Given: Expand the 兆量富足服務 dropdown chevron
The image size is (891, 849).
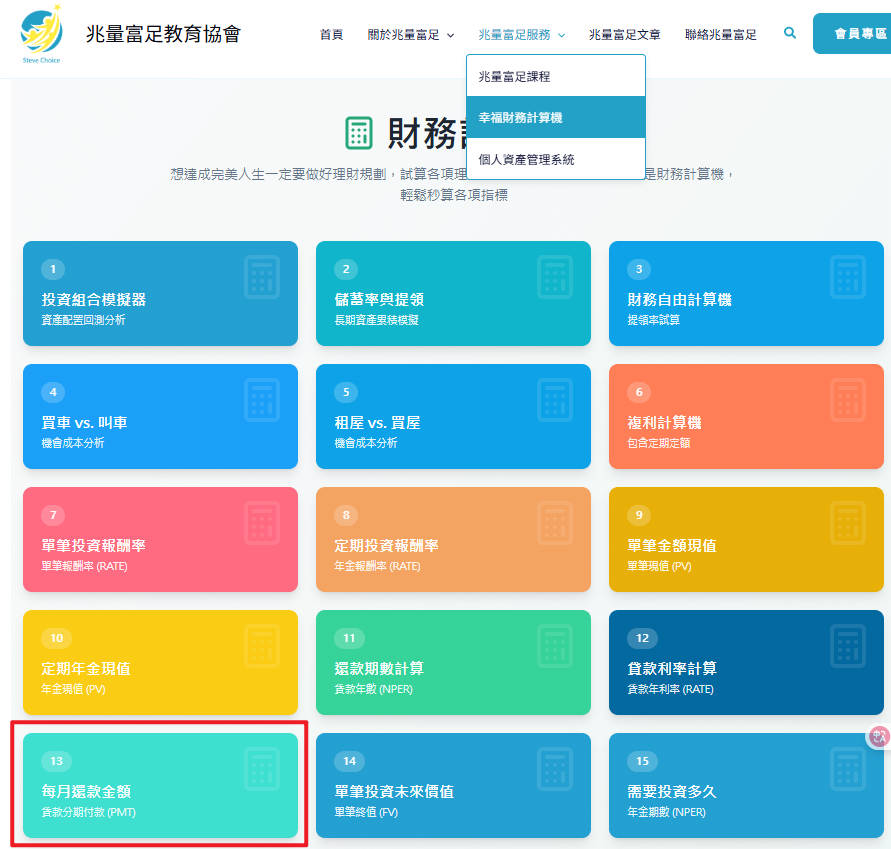Looking at the screenshot, I should pyautogui.click(x=563, y=34).
